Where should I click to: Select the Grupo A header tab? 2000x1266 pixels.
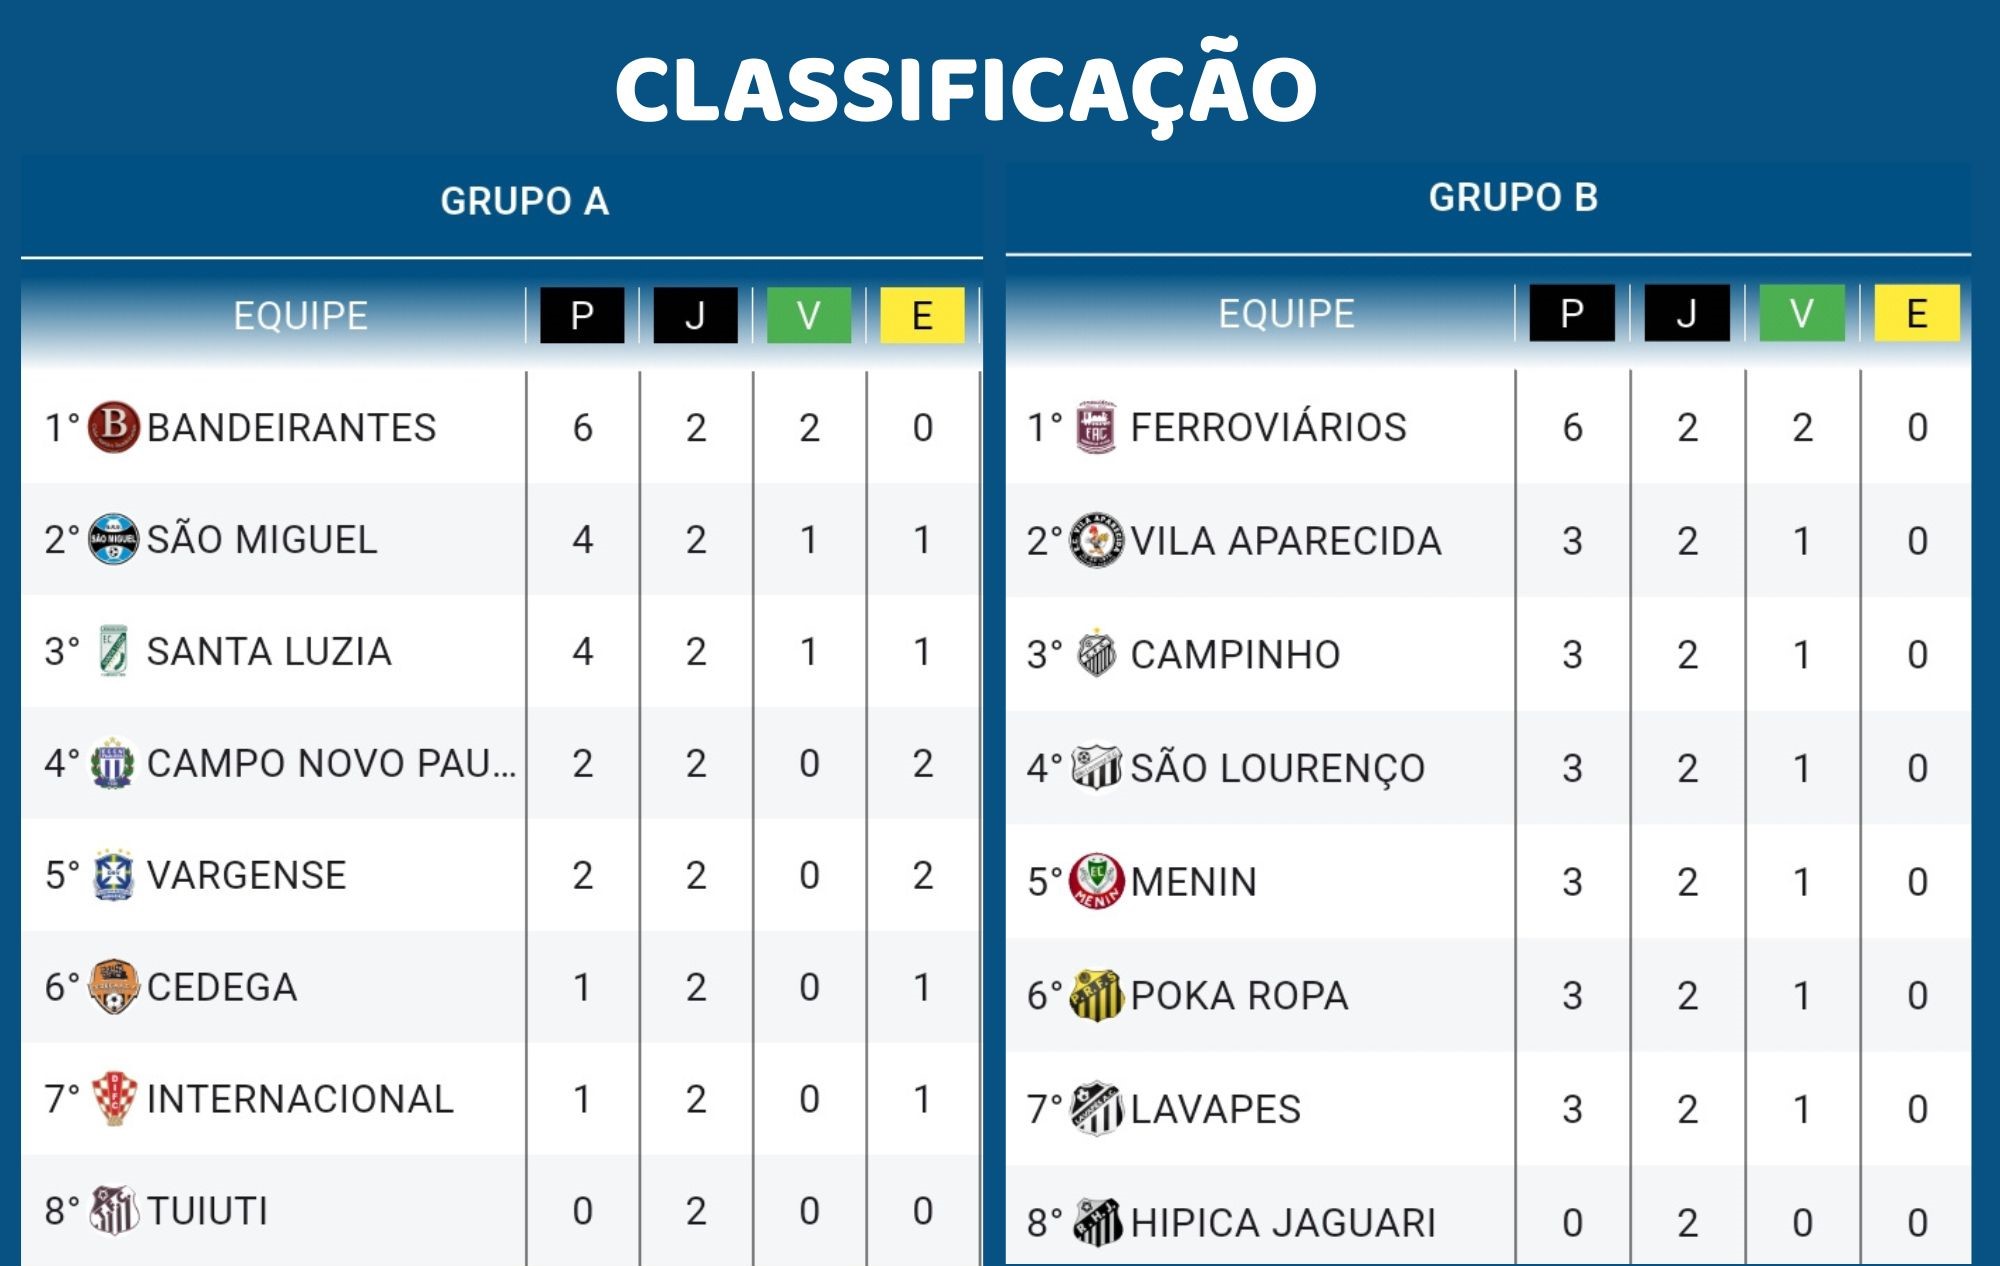point(525,201)
